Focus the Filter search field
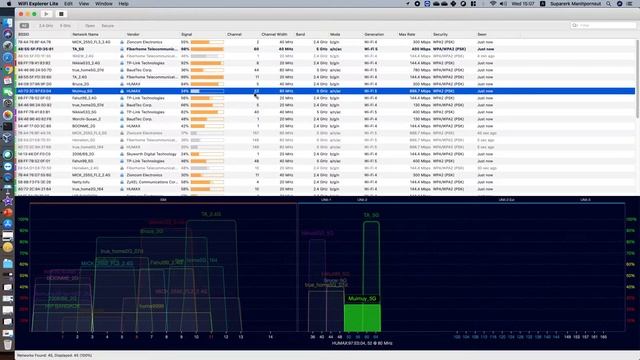The width and height of the screenshot is (640, 360). tap(603, 25)
